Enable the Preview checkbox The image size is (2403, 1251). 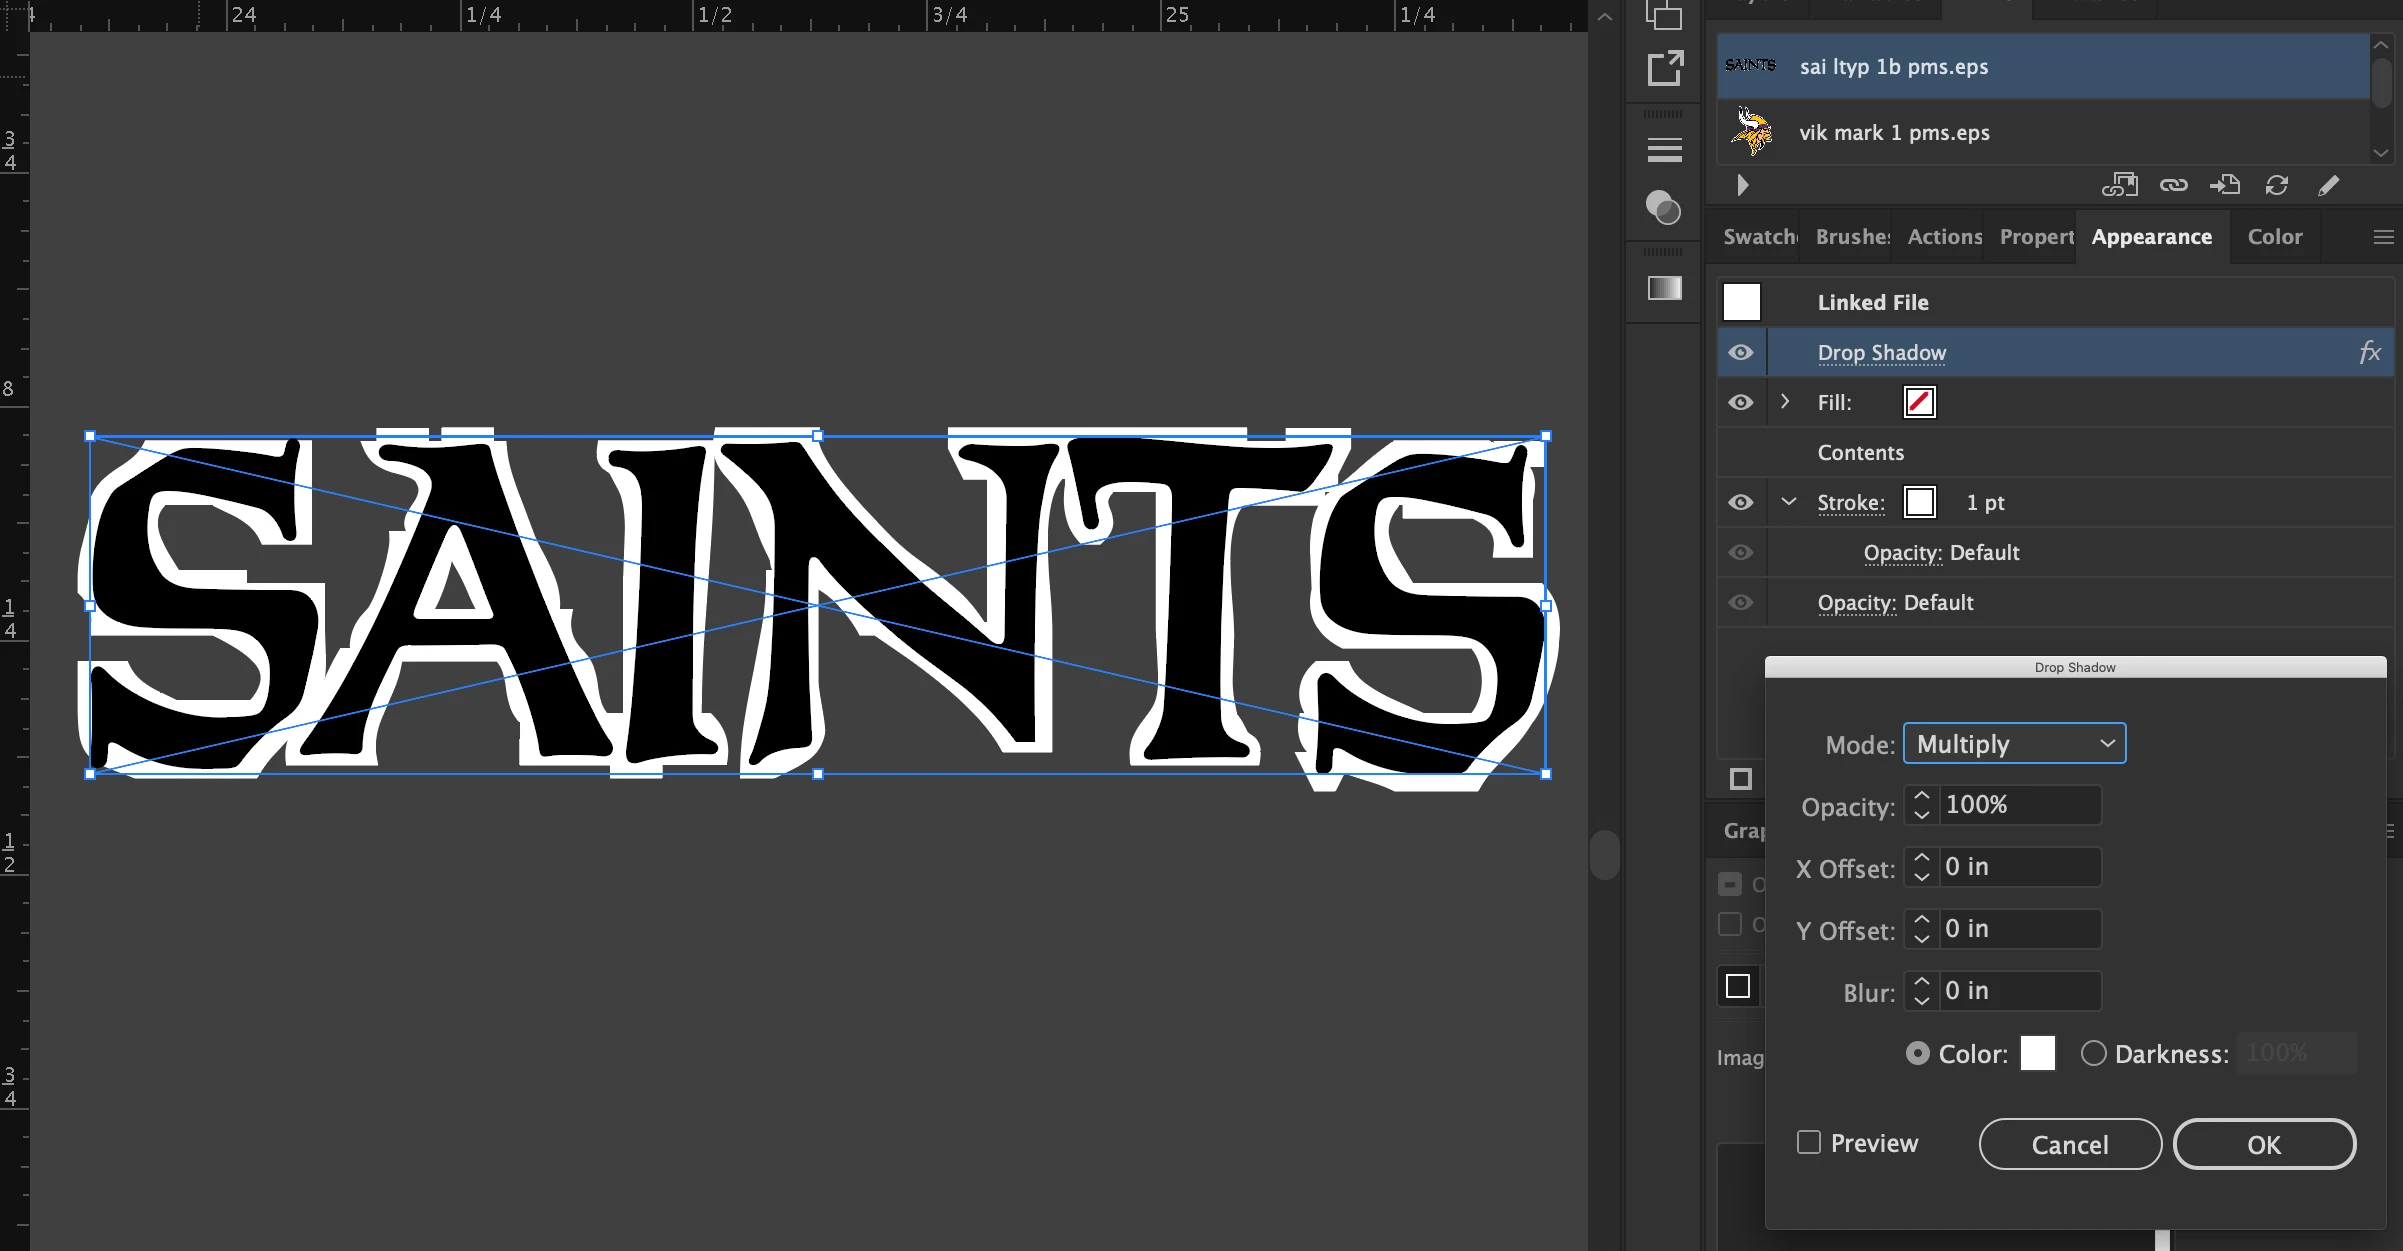click(x=1809, y=1142)
